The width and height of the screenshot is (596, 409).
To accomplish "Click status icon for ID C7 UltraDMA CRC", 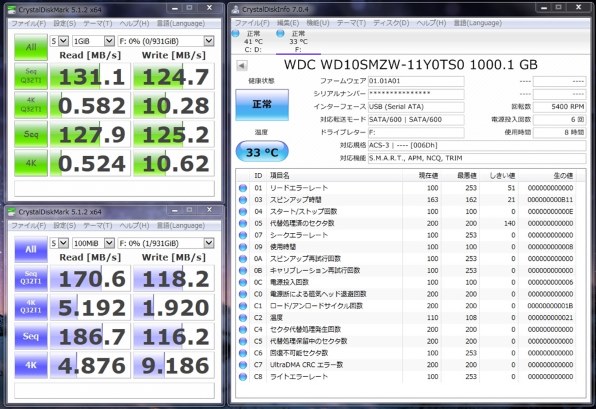I will (x=243, y=365).
